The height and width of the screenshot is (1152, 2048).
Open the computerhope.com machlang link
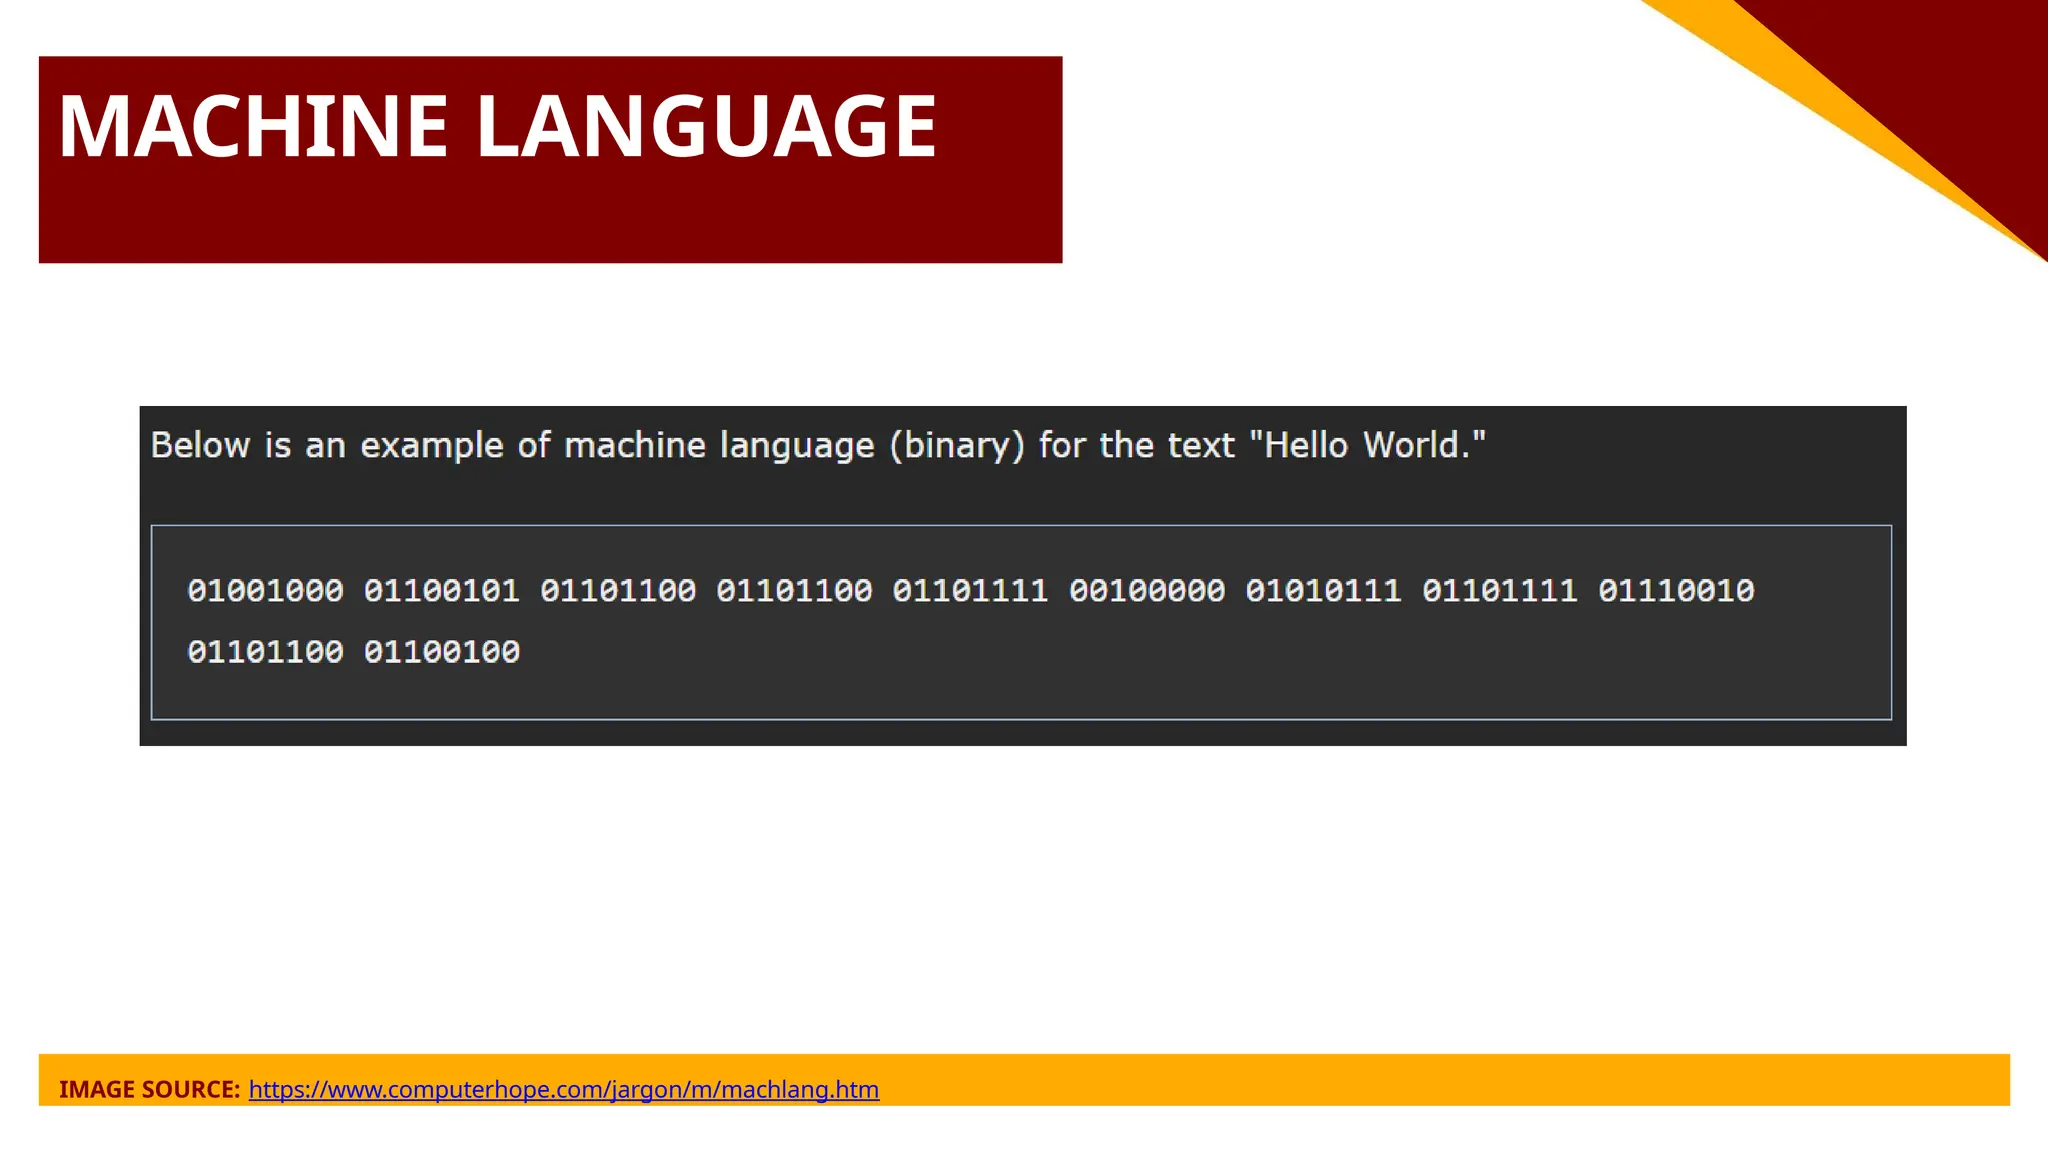pos(563,1089)
